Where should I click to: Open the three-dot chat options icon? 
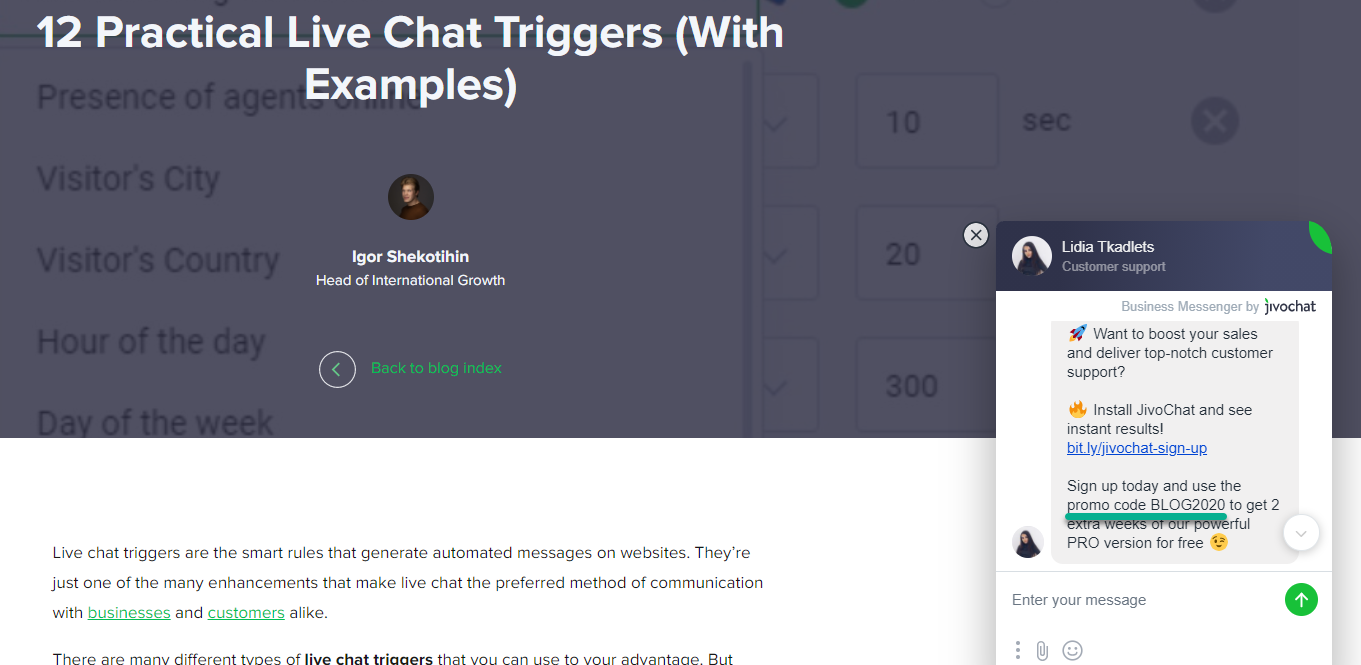1017,650
